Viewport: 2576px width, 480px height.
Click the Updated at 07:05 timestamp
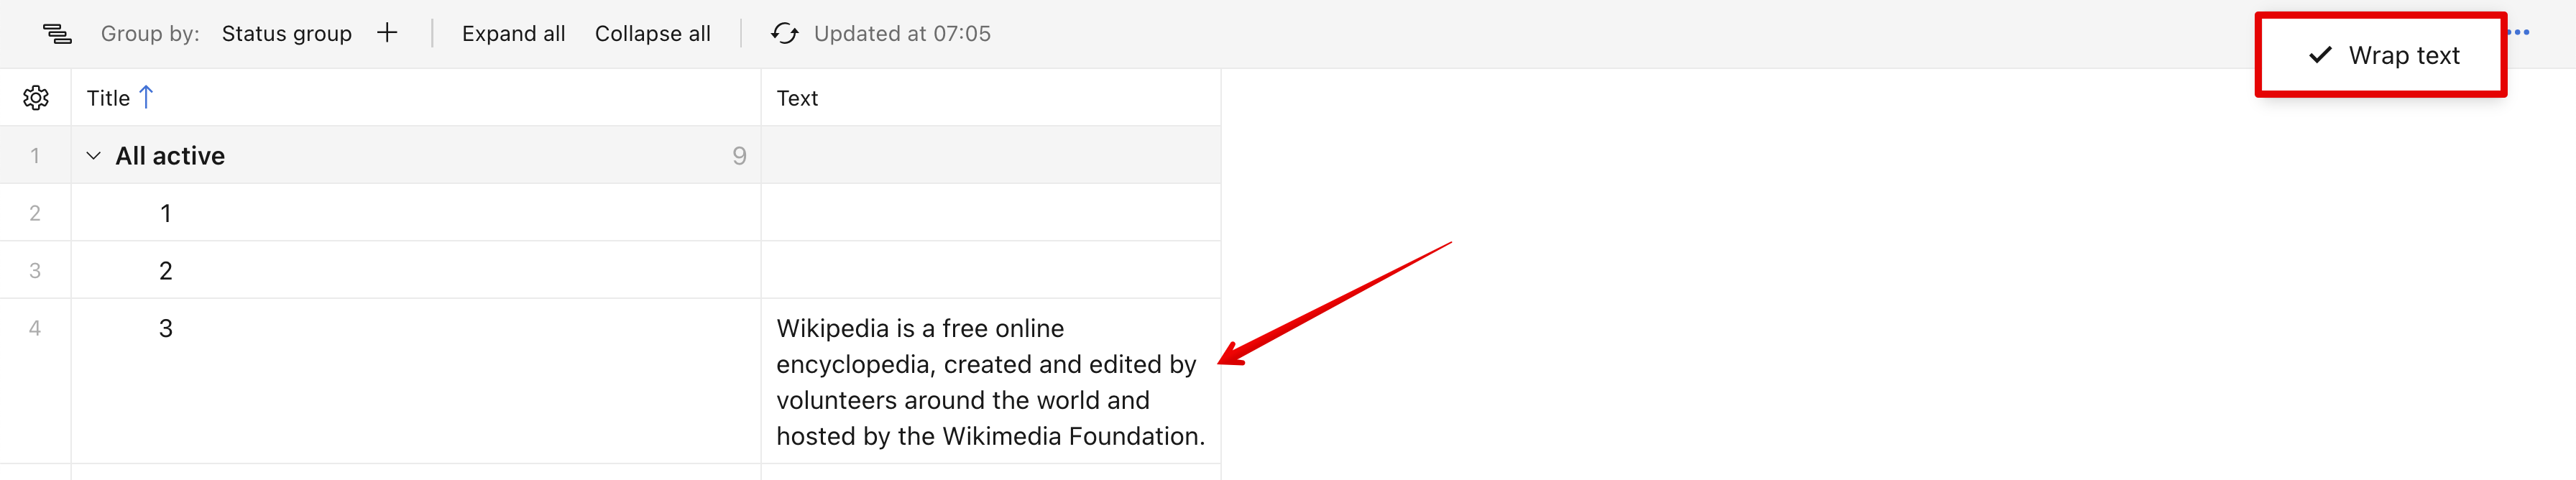(901, 34)
